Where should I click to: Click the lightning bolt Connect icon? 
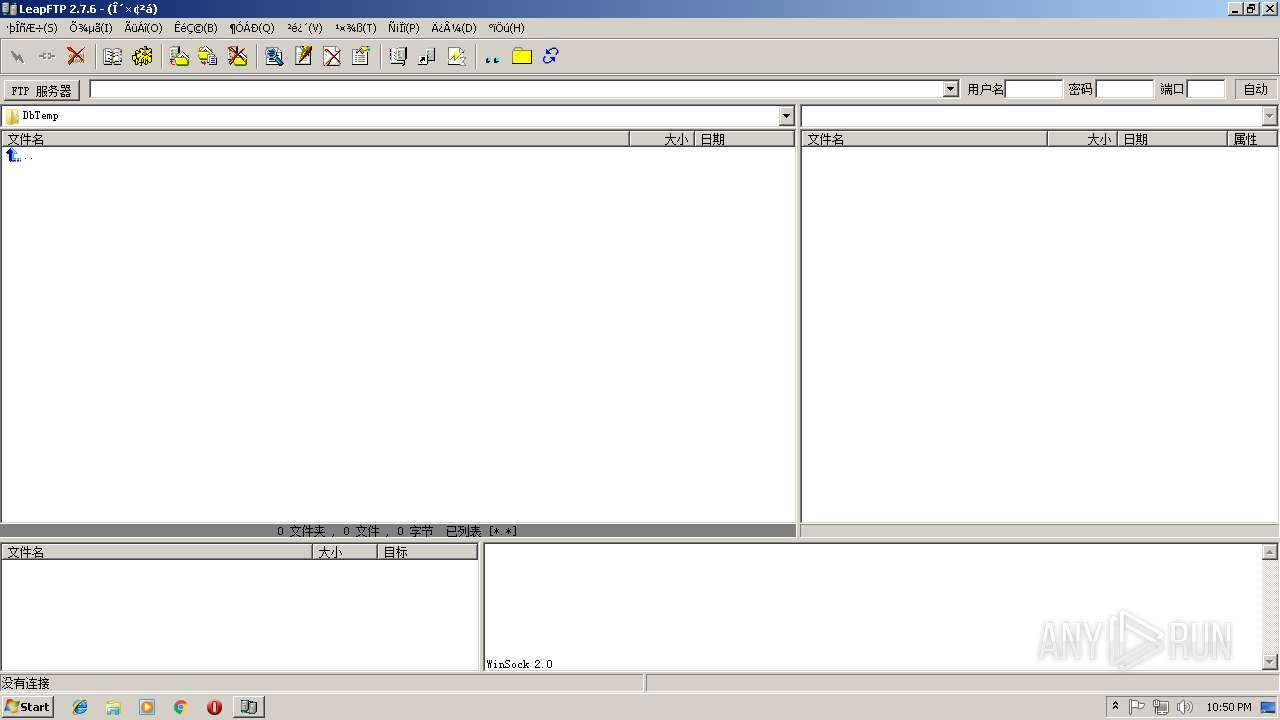pyautogui.click(x=17, y=57)
